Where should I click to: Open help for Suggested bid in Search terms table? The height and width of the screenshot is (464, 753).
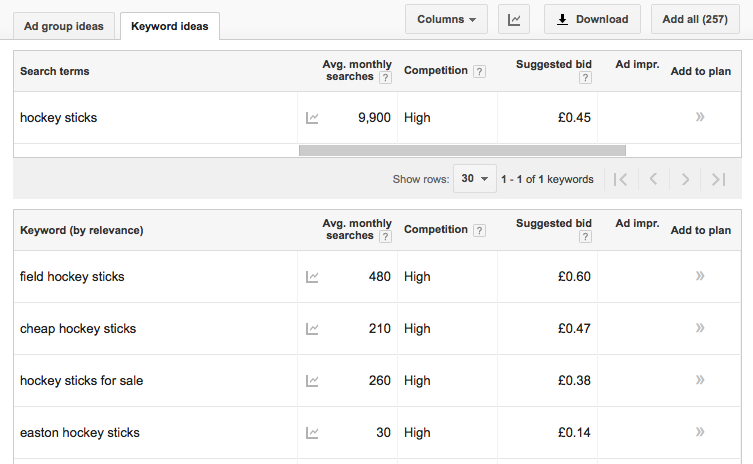click(x=585, y=78)
